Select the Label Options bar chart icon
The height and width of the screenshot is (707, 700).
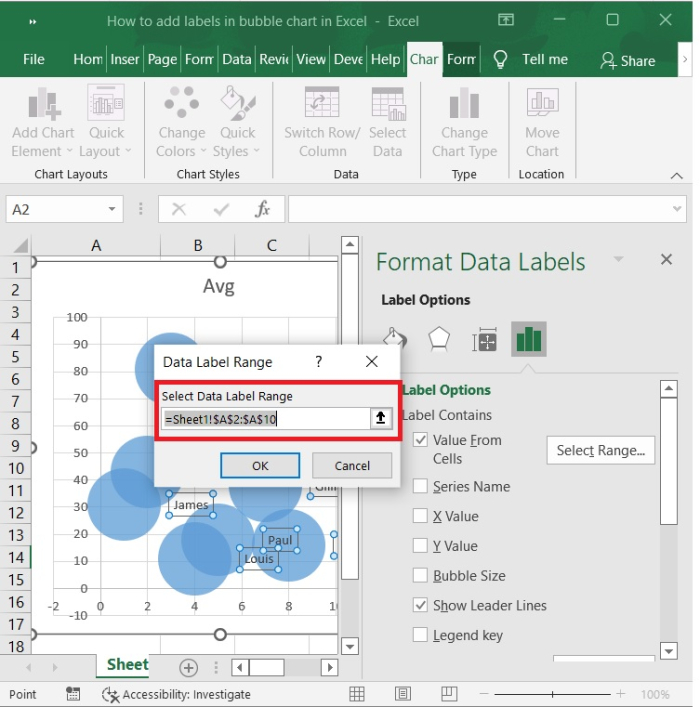(x=529, y=339)
